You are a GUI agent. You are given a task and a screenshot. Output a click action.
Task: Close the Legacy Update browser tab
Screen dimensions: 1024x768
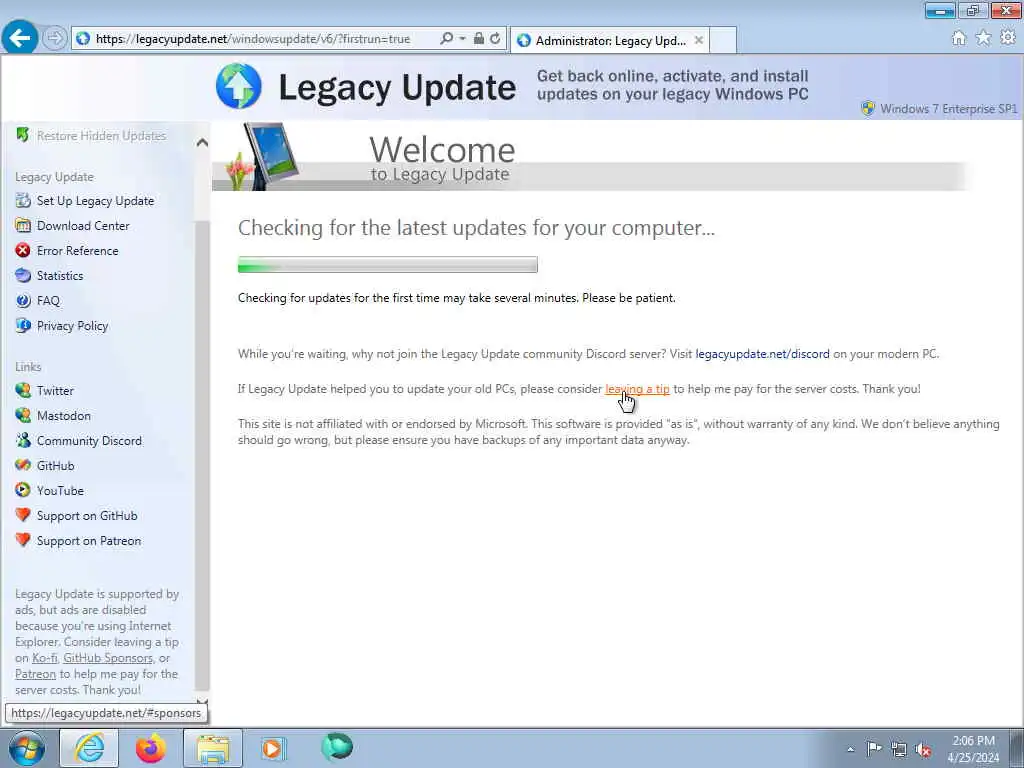pyautogui.click(x=699, y=40)
